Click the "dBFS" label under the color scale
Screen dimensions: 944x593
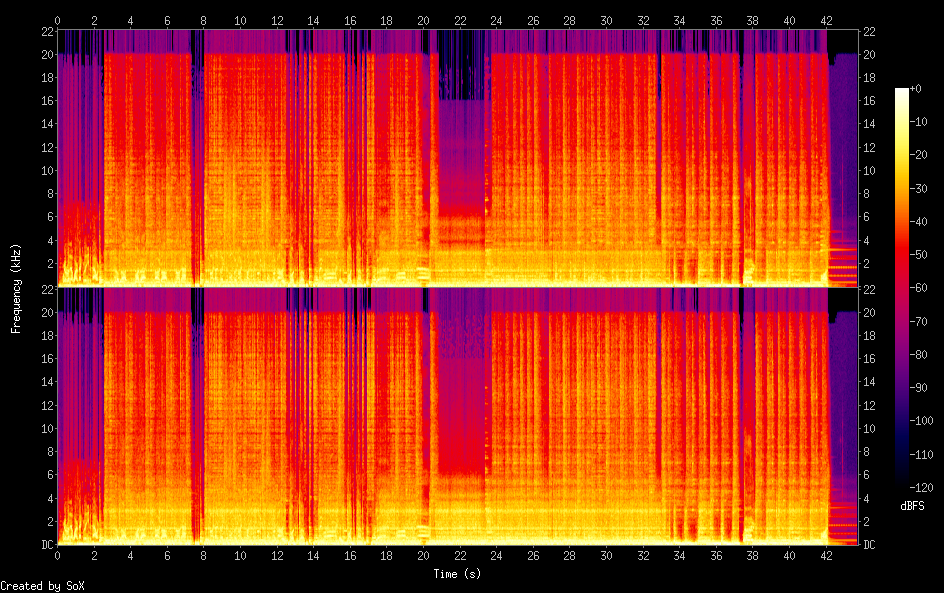(911, 507)
